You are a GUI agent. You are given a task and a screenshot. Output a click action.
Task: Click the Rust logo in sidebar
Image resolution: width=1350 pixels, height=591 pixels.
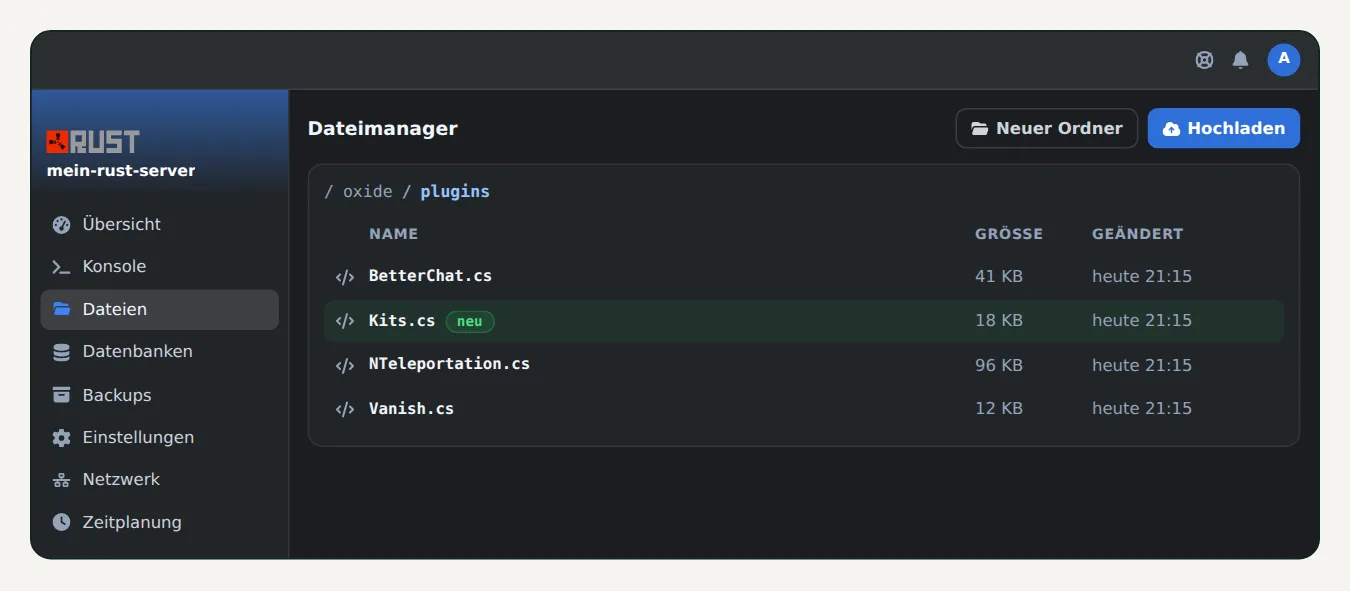point(93,142)
